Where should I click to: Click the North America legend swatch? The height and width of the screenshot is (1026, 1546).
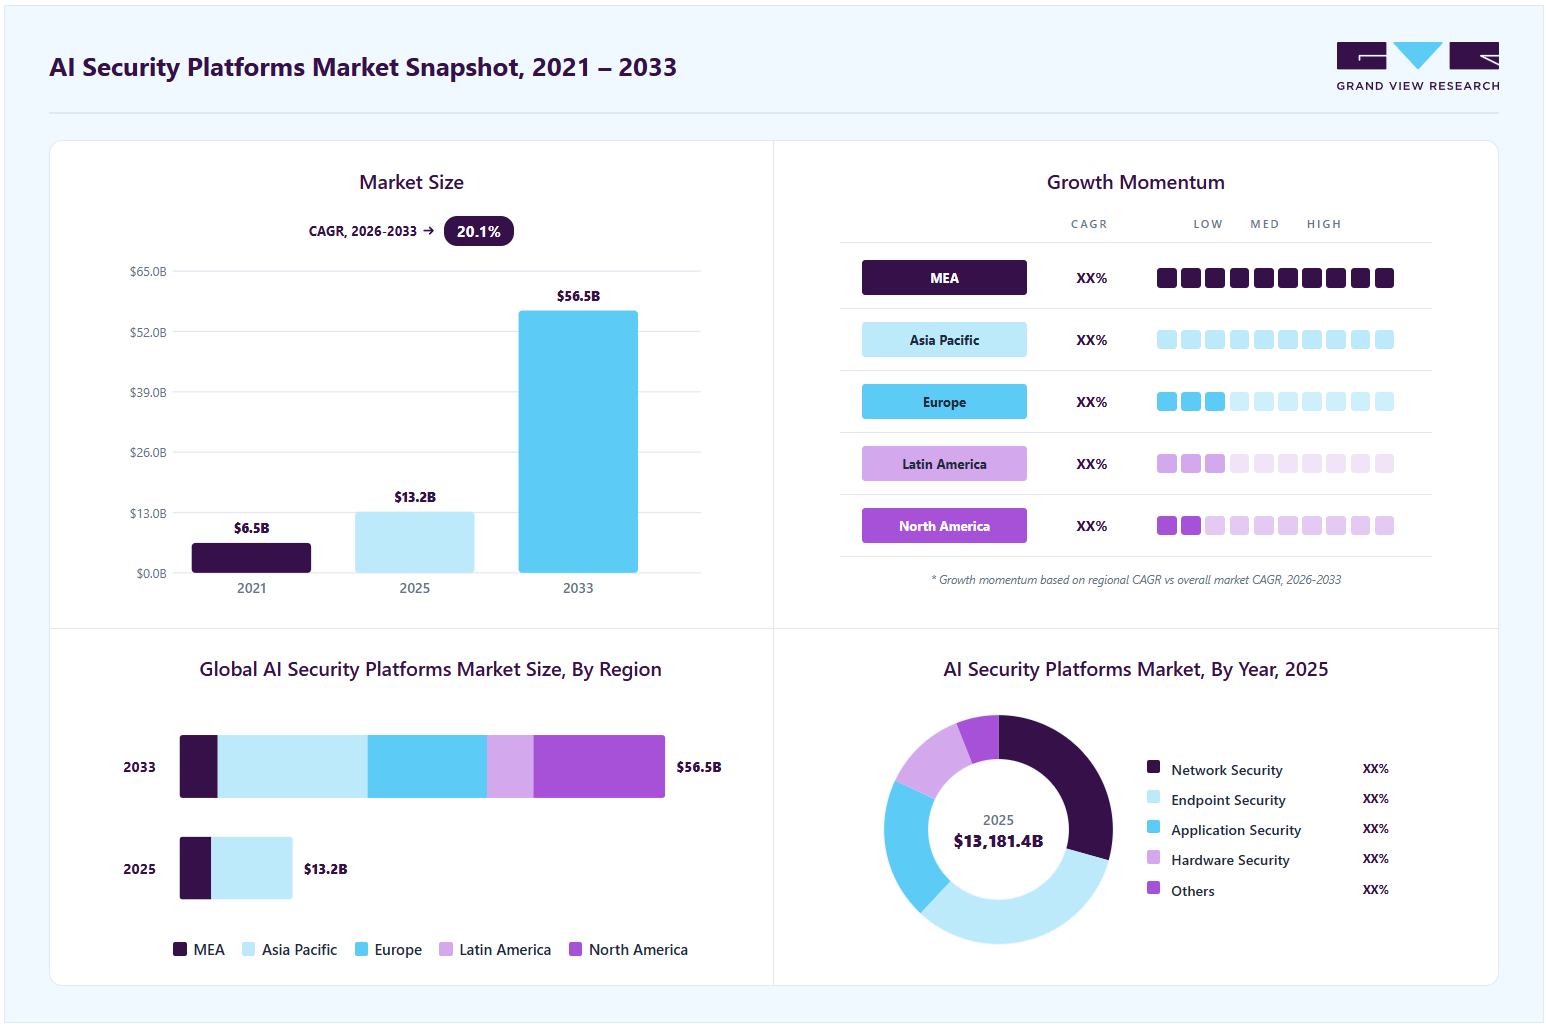click(x=575, y=949)
